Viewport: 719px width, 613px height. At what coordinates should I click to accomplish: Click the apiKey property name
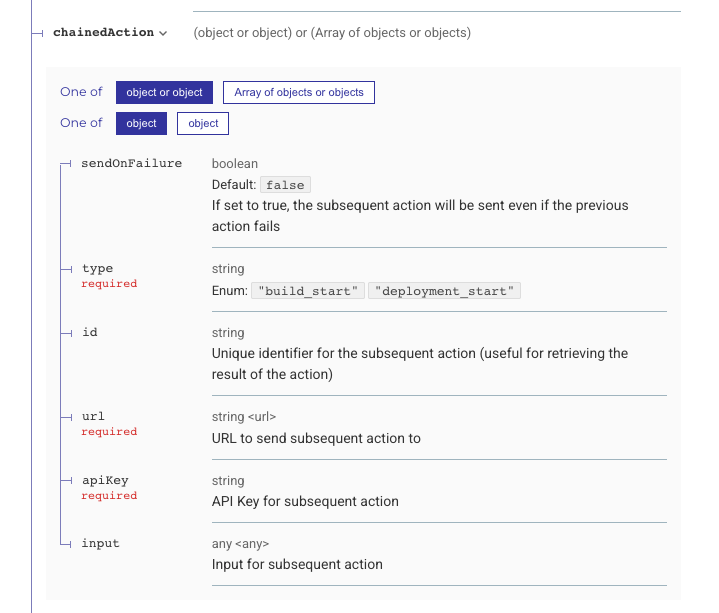click(105, 480)
